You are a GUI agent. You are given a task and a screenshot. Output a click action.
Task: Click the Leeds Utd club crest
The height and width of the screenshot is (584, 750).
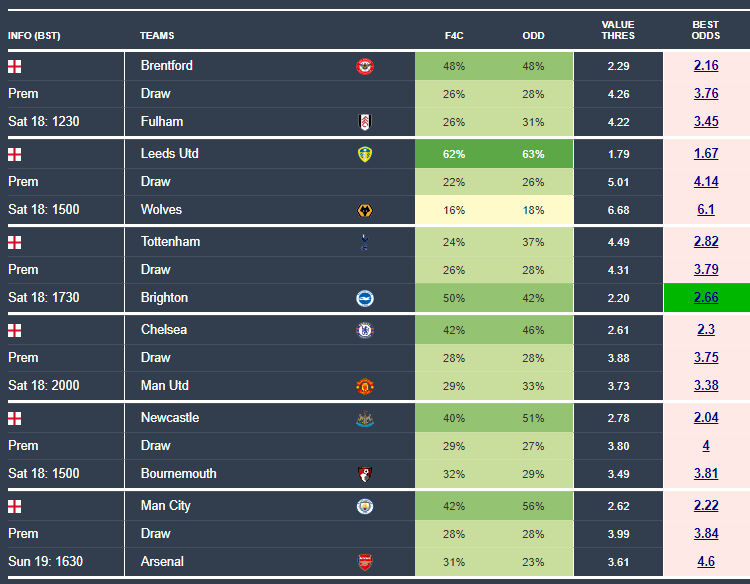365,154
